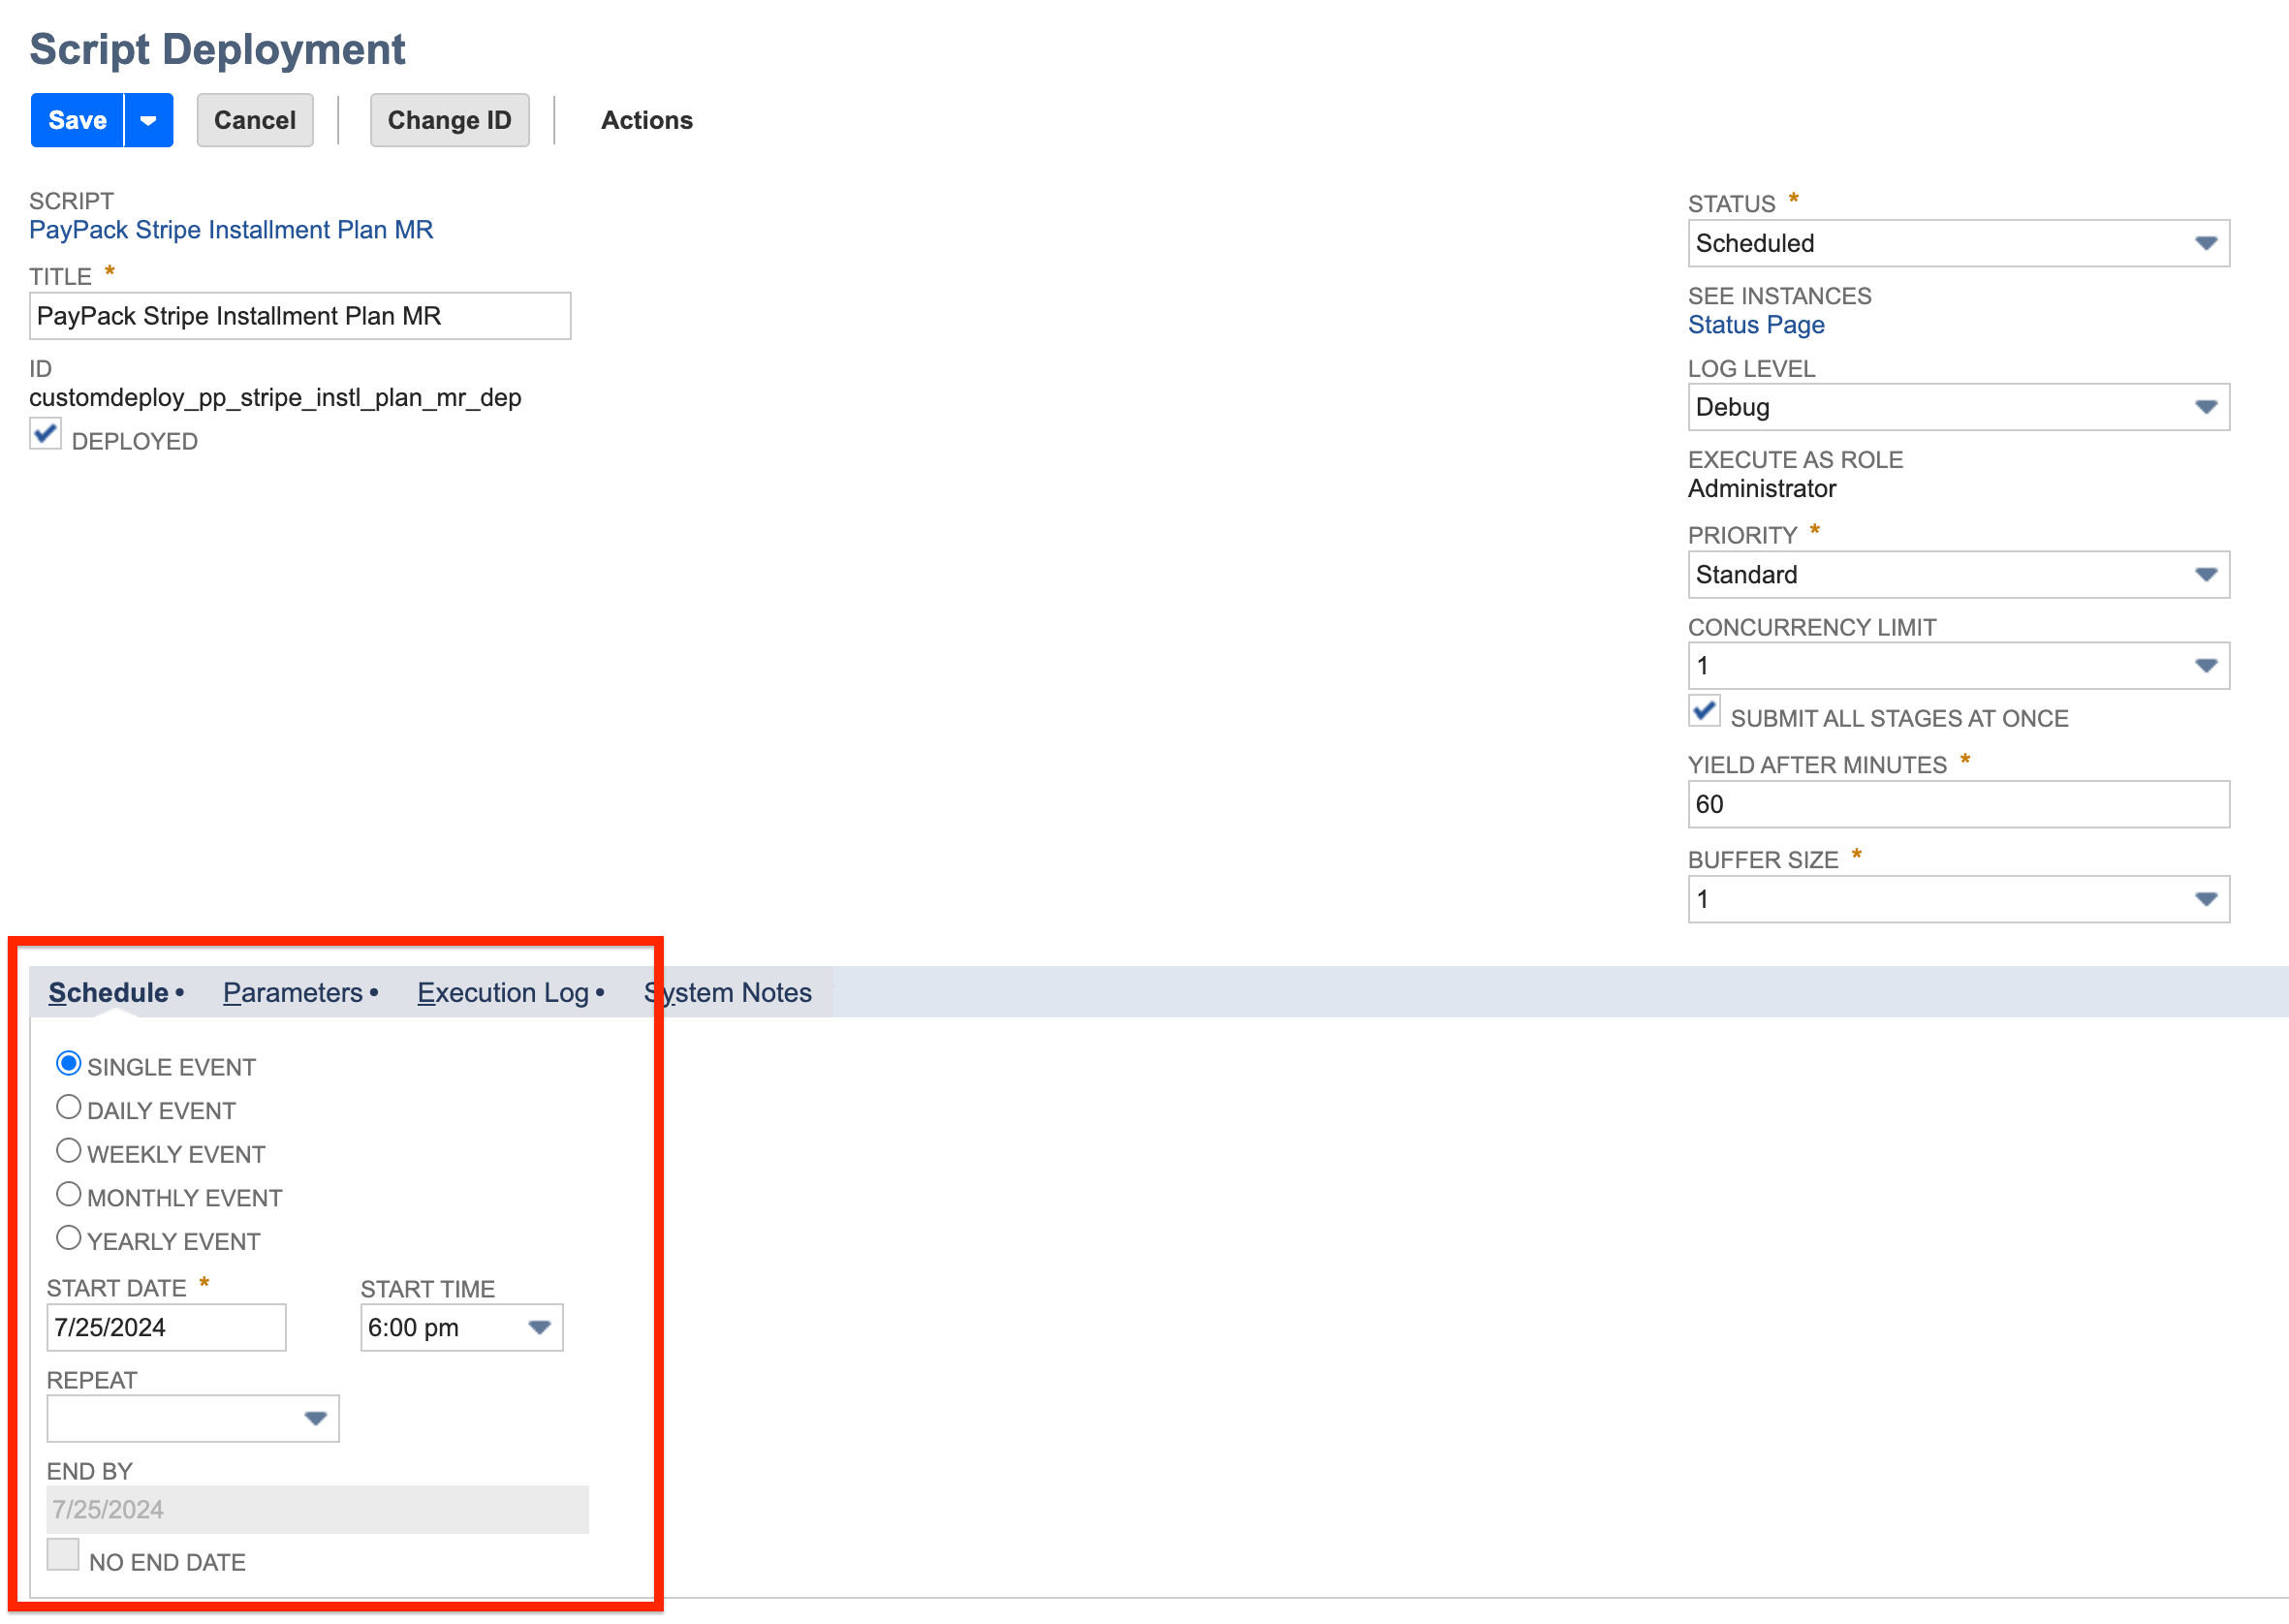
Task: Switch to the Execution Log tab
Action: pyautogui.click(x=503, y=992)
